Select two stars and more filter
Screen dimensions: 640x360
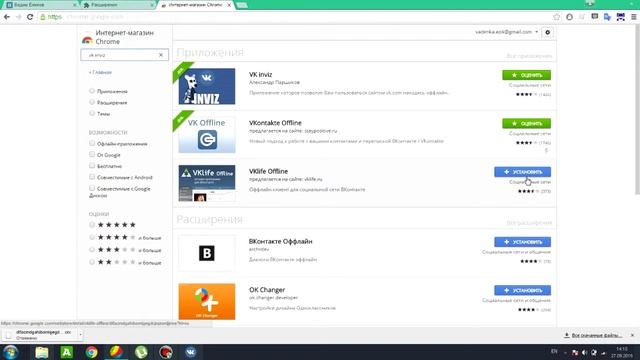(92, 262)
